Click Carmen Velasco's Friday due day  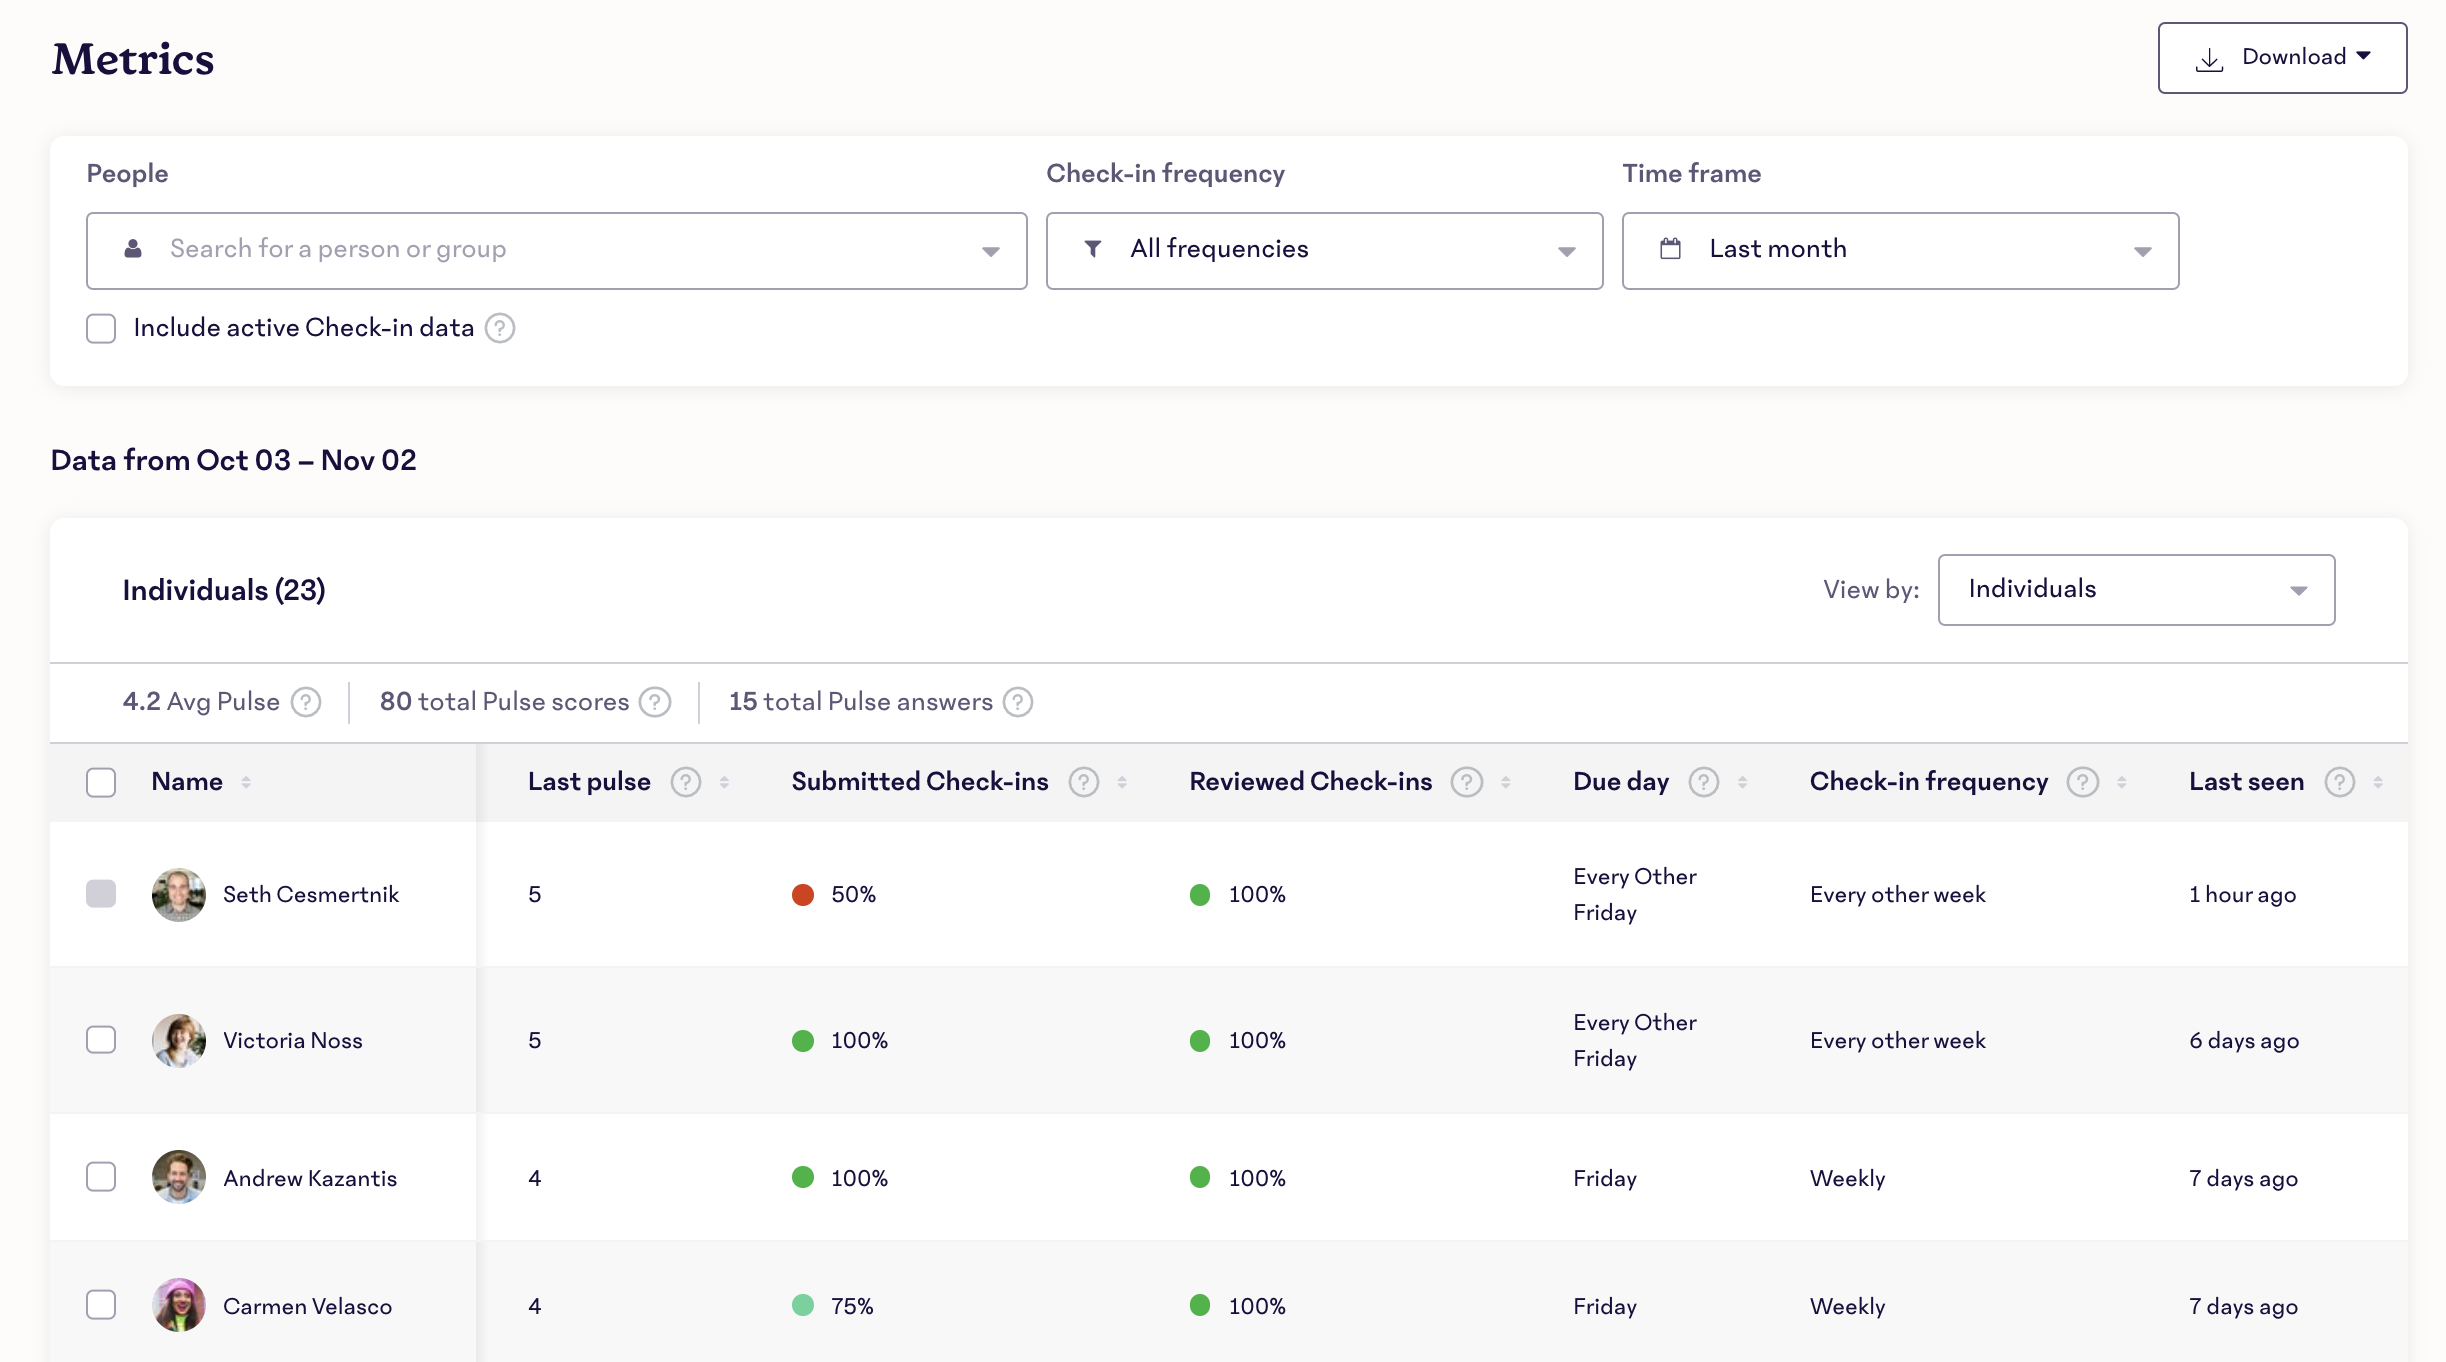(1605, 1306)
